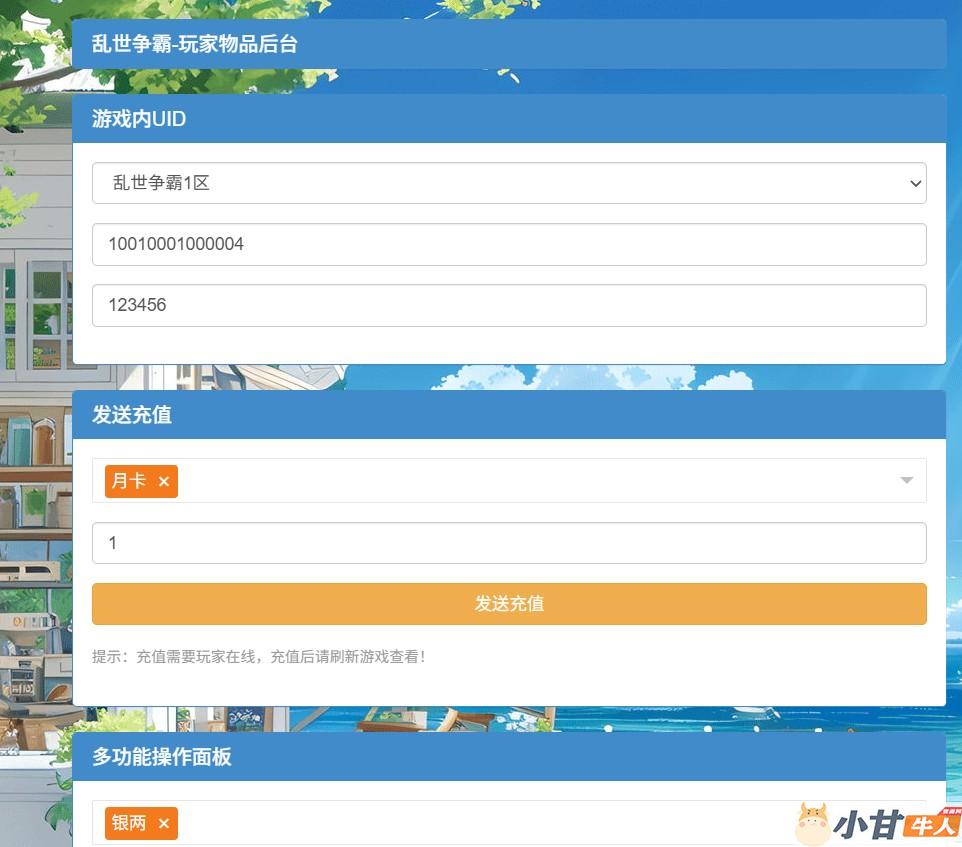Click the 游戏内UID panel header
The width and height of the screenshot is (962, 847).
508,119
